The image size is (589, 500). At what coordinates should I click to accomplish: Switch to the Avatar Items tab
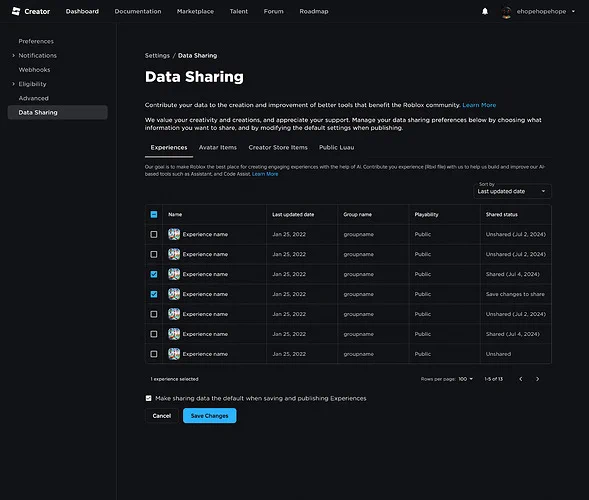(217, 147)
